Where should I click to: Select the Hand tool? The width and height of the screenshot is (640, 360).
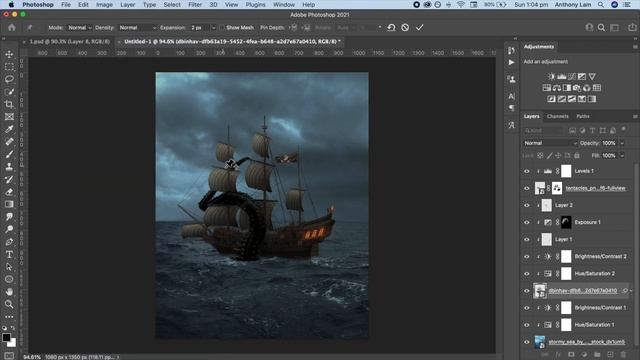click(9, 292)
